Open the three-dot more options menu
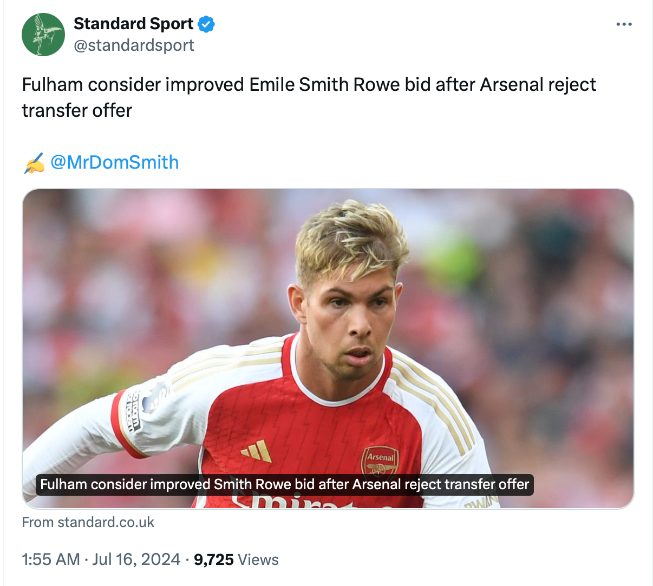Screen dimensions: 653x586 click(624, 24)
